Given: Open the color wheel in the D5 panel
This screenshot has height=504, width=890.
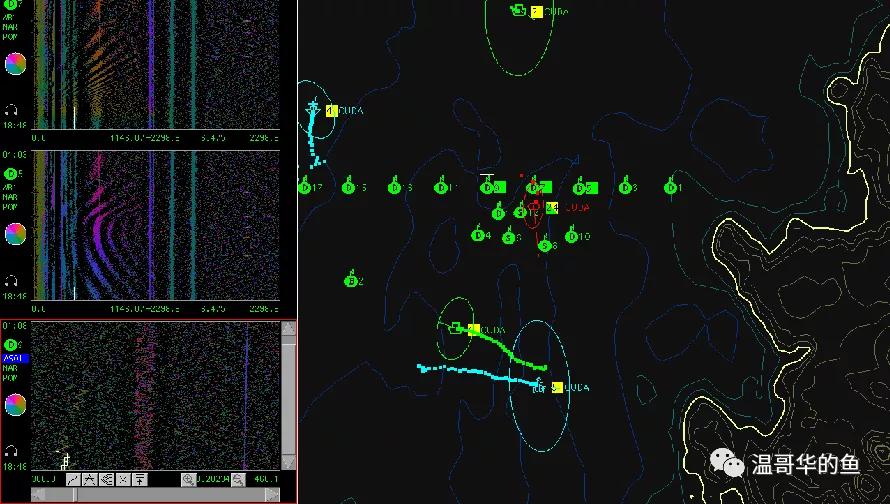Looking at the screenshot, I should [15, 234].
